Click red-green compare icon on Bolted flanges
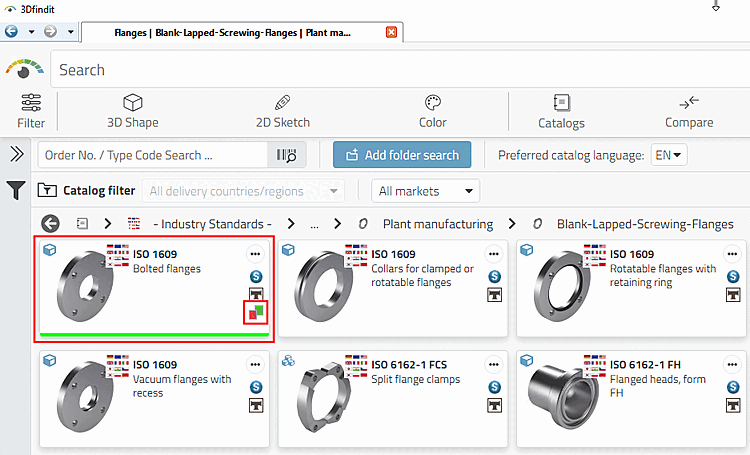This screenshot has height=455, width=750. [256, 313]
